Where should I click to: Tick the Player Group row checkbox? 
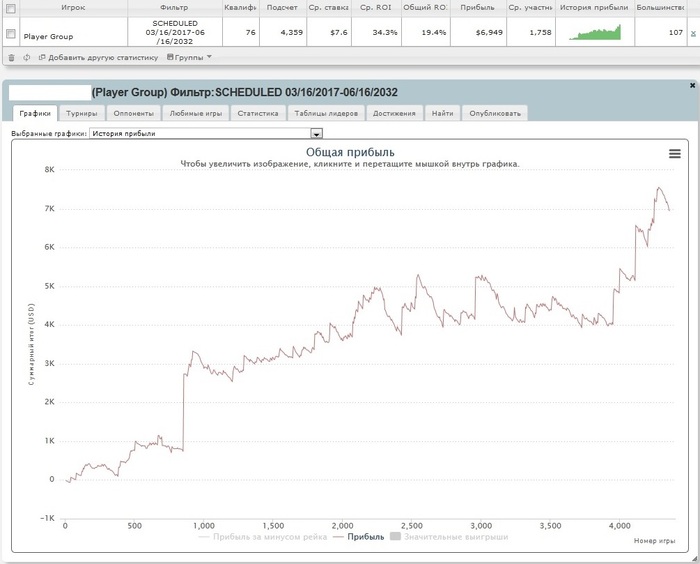click(11, 33)
